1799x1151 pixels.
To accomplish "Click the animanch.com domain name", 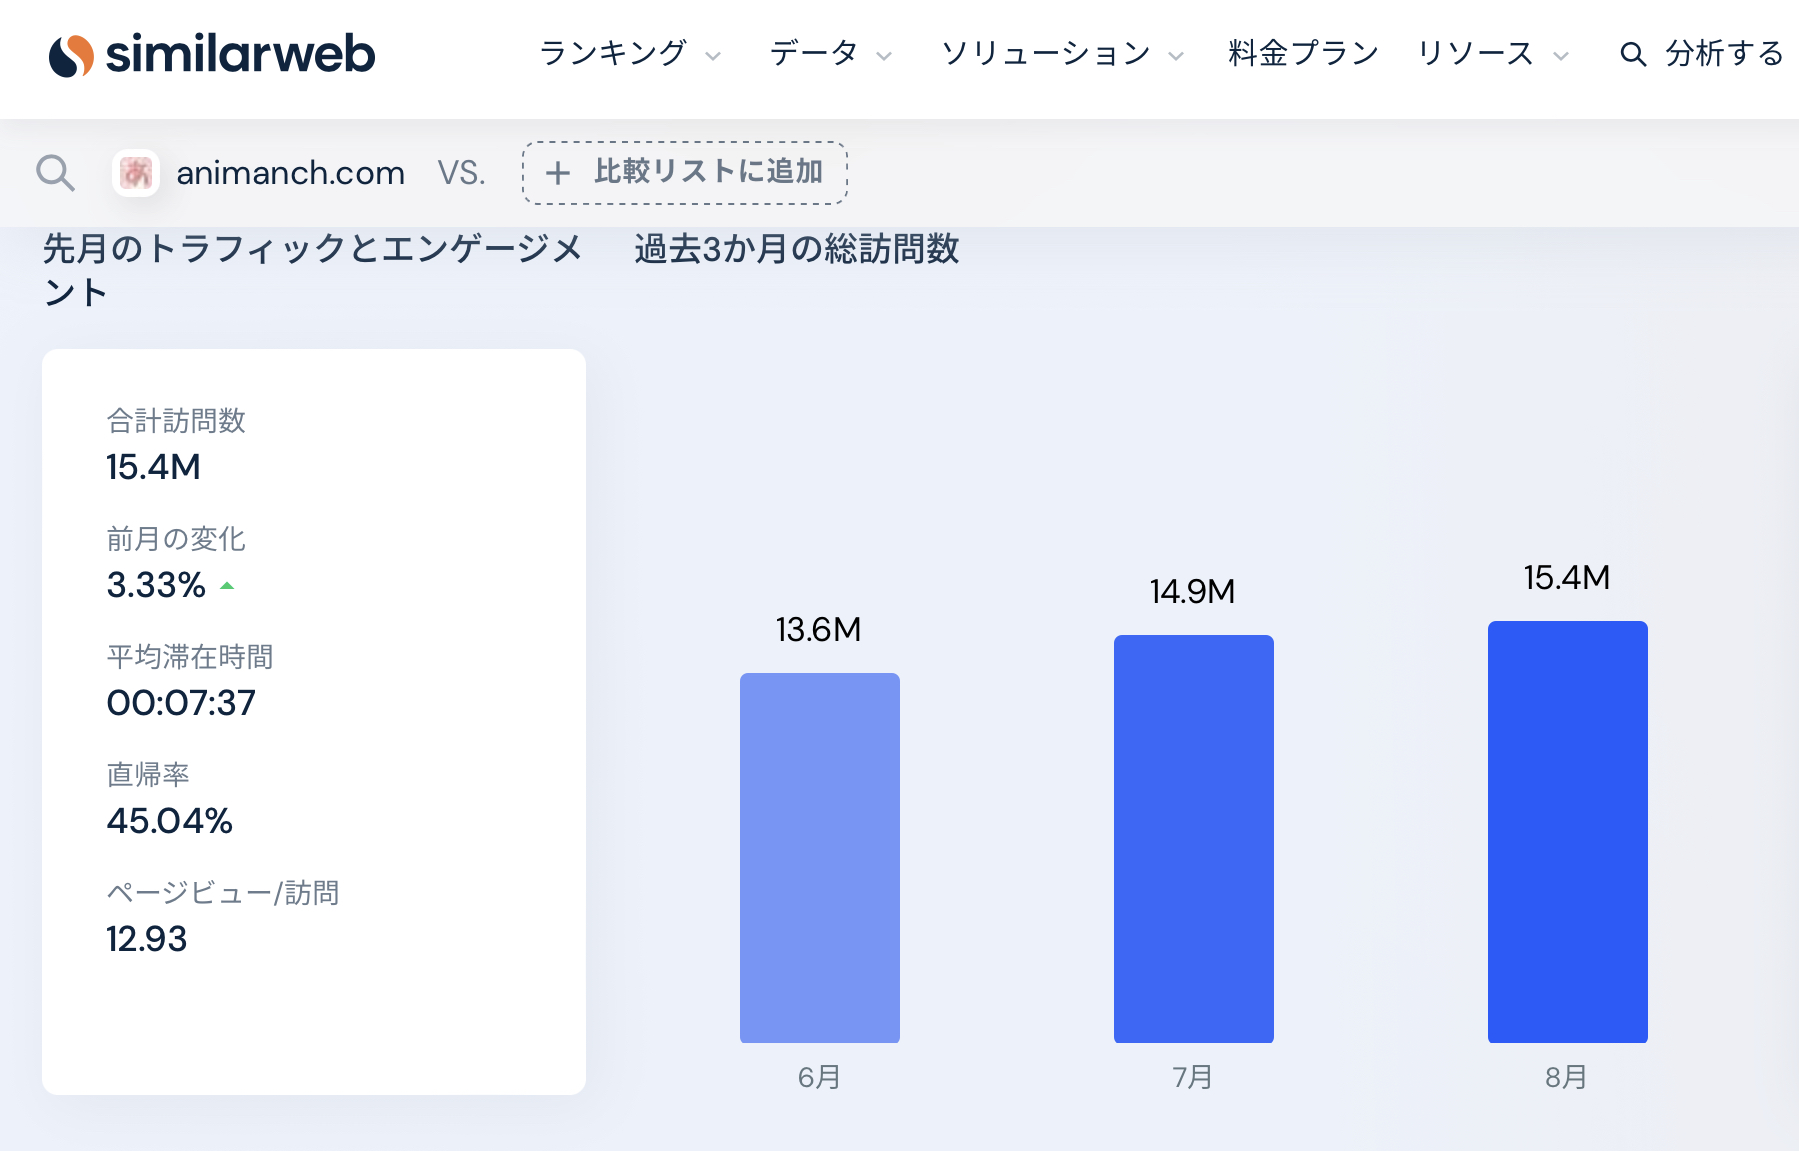I will pyautogui.click(x=291, y=173).
